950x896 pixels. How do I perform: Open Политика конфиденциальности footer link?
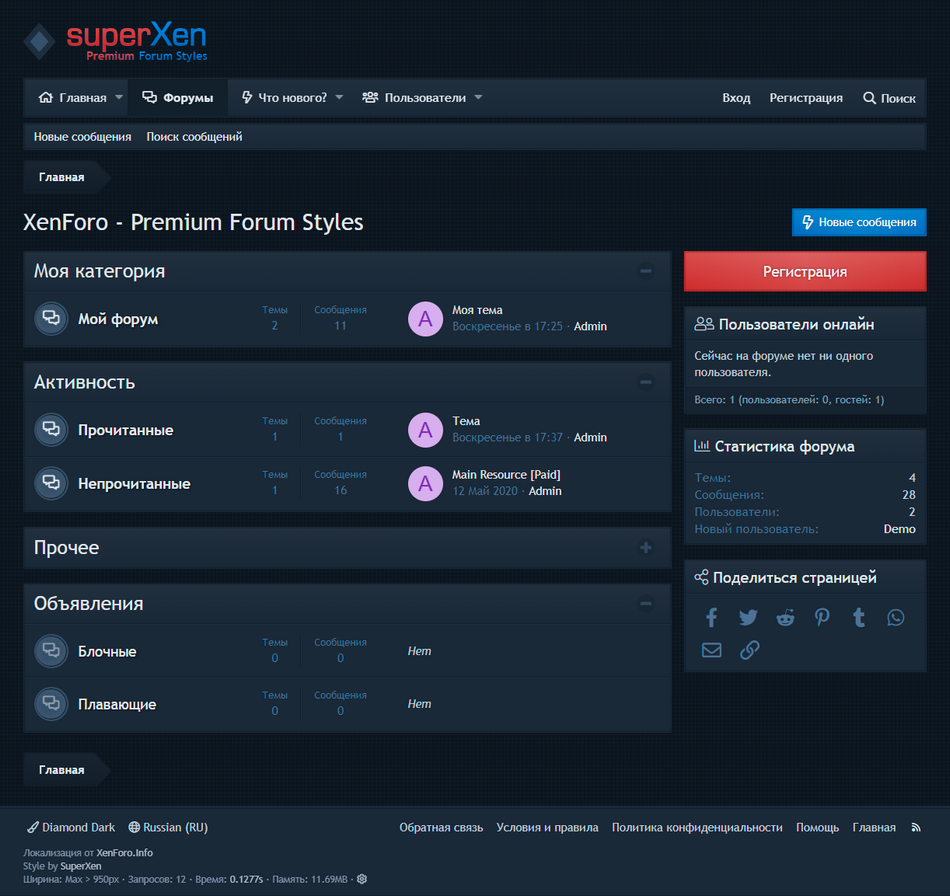coord(697,828)
